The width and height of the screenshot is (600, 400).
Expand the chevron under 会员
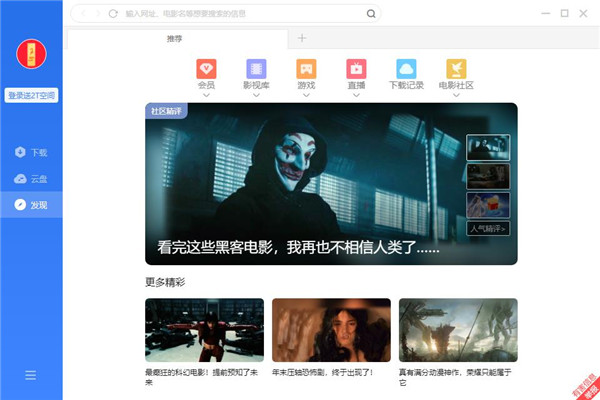click(x=206, y=95)
